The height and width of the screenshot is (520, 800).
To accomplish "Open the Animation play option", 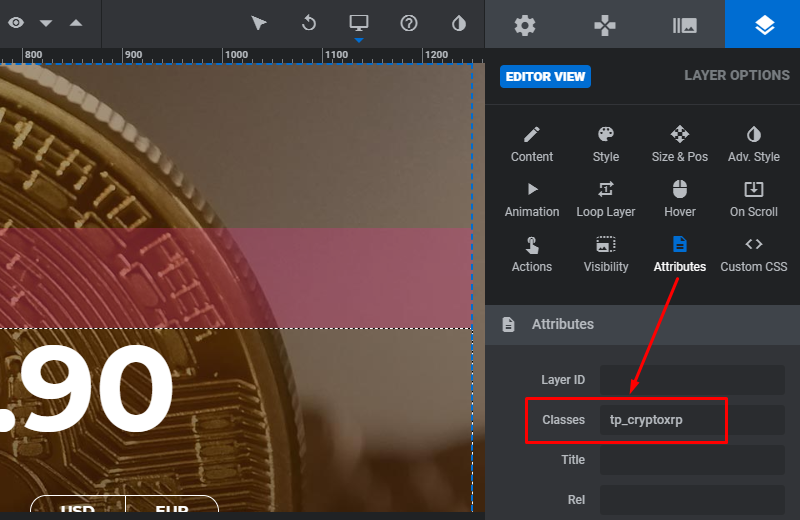I will 532,200.
